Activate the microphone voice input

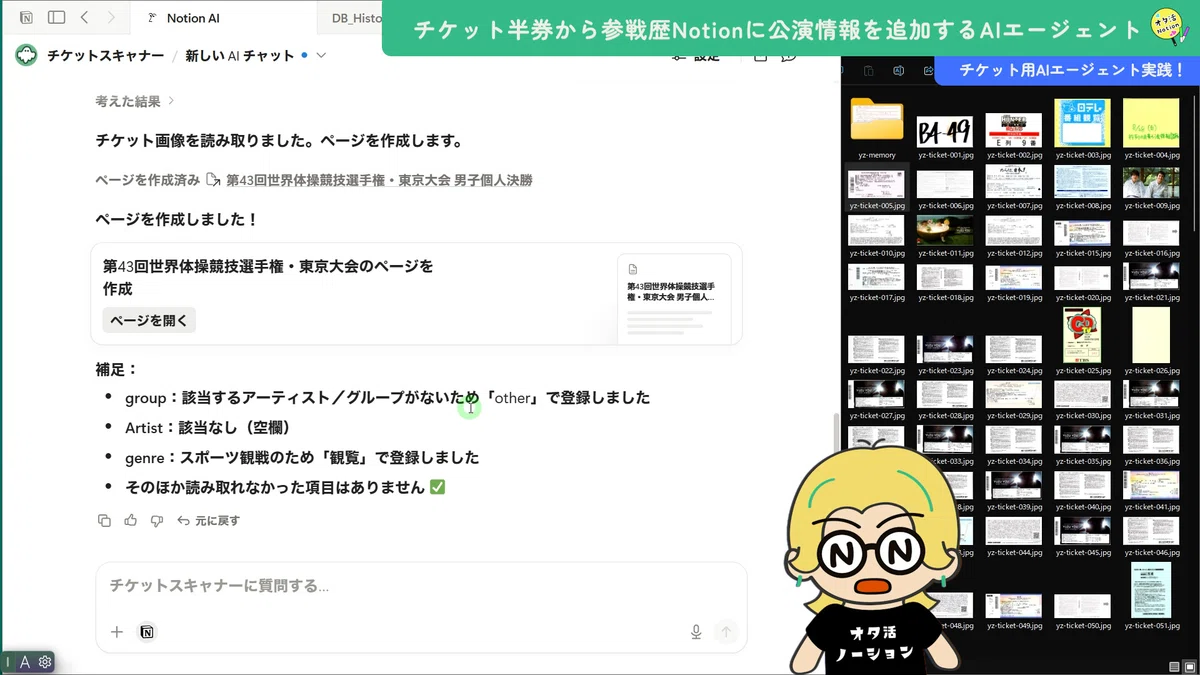696,632
